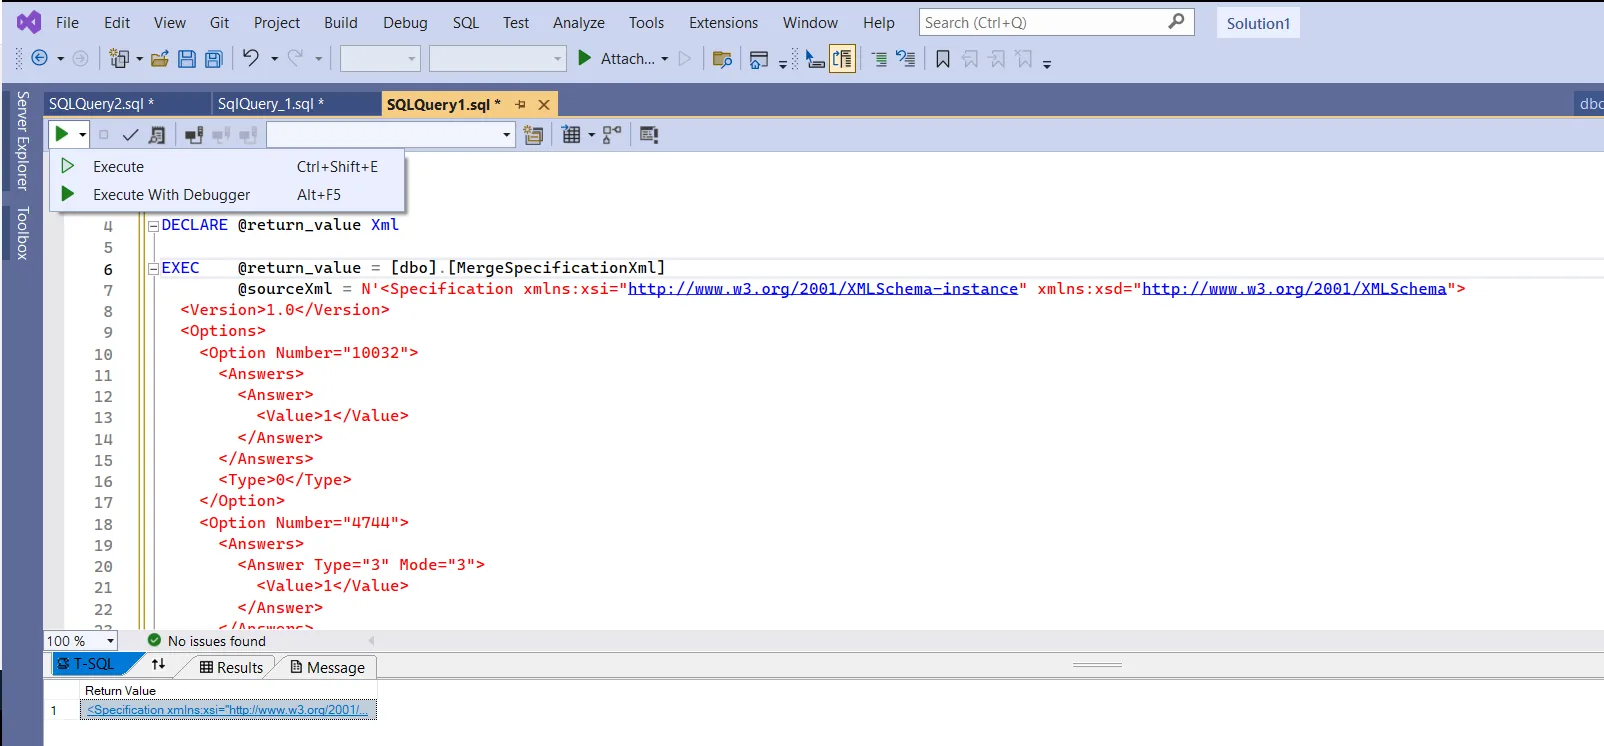This screenshot has width=1604, height=746.
Task: Open the Results as Grid dropdown arrow
Action: (x=591, y=134)
